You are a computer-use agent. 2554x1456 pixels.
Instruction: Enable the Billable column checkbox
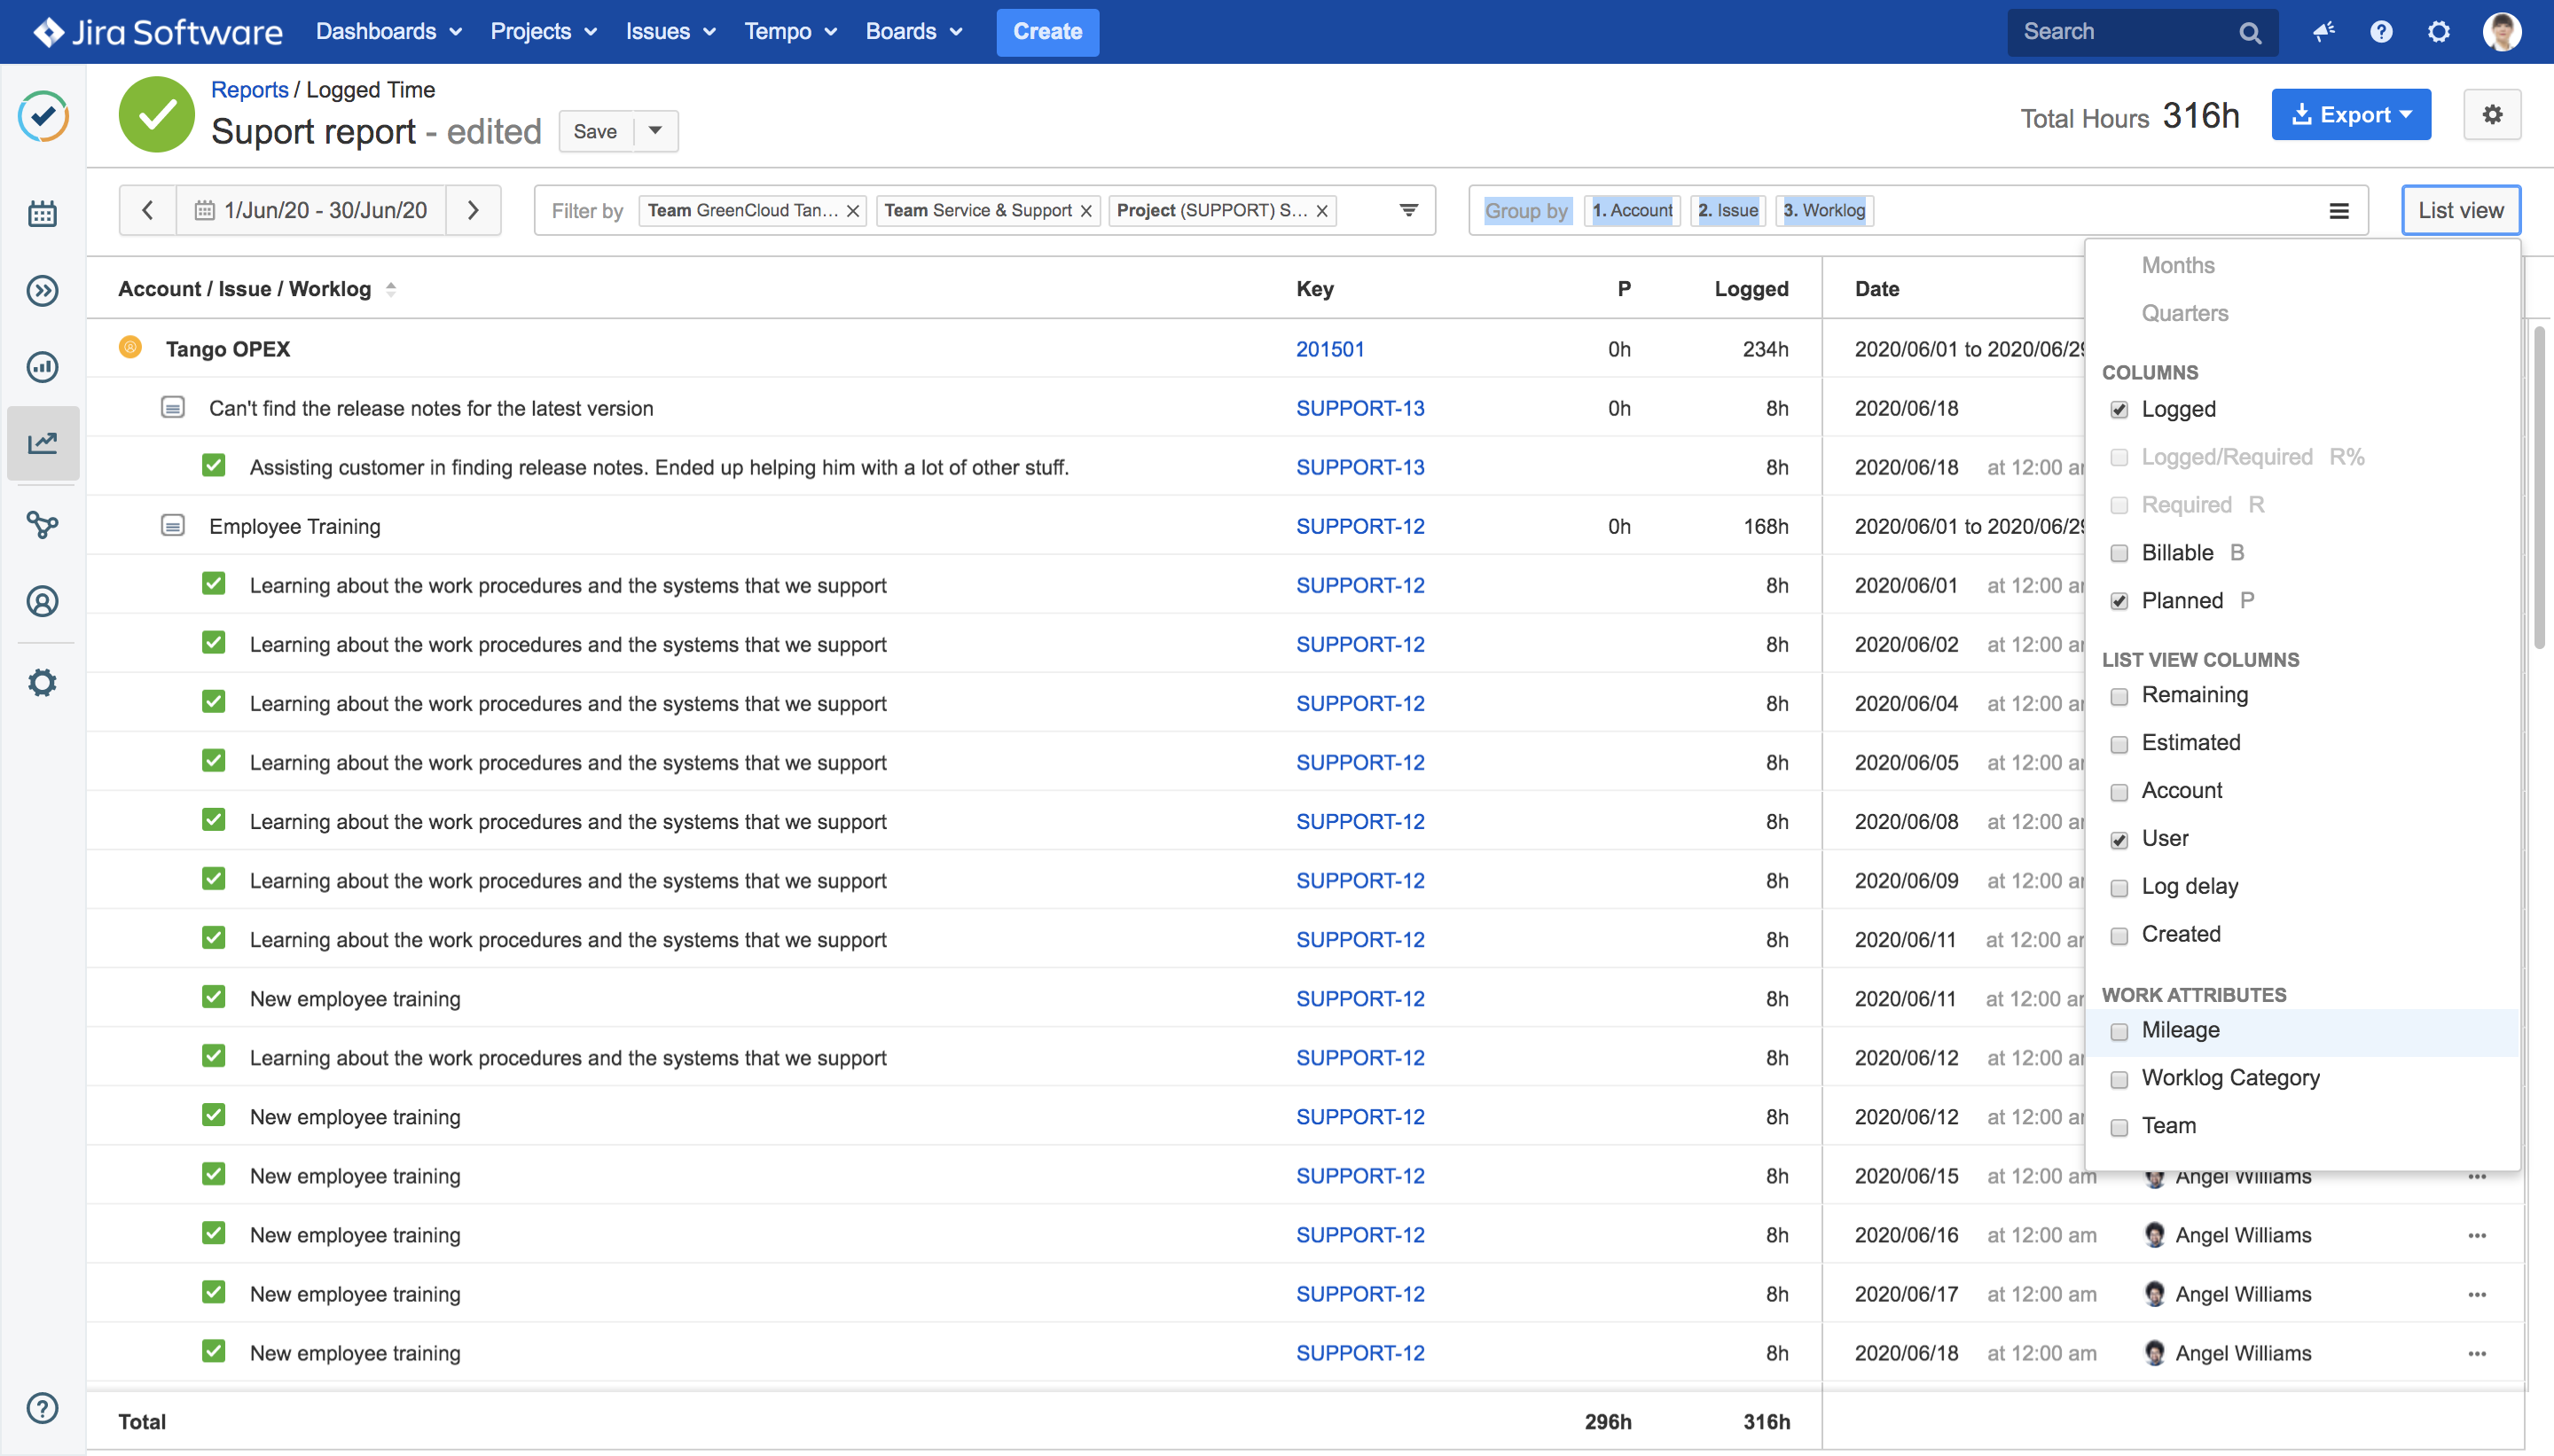pyautogui.click(x=2119, y=553)
